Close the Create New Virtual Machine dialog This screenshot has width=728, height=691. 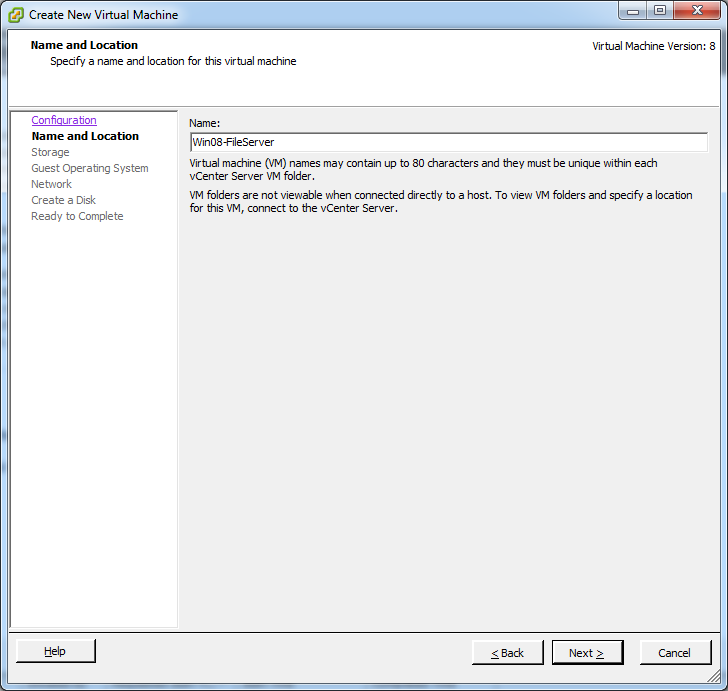tap(696, 11)
